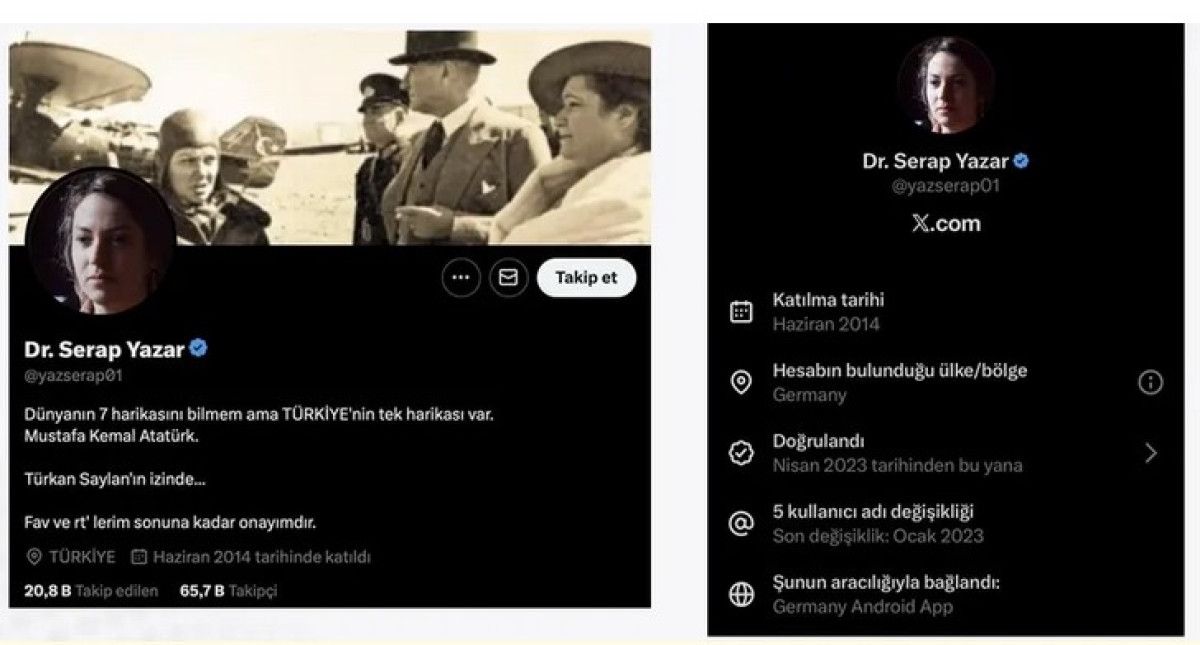This screenshot has height=645, width=1200.
Task: Open the 20,8 B Takip edilen list
Action: point(91,591)
